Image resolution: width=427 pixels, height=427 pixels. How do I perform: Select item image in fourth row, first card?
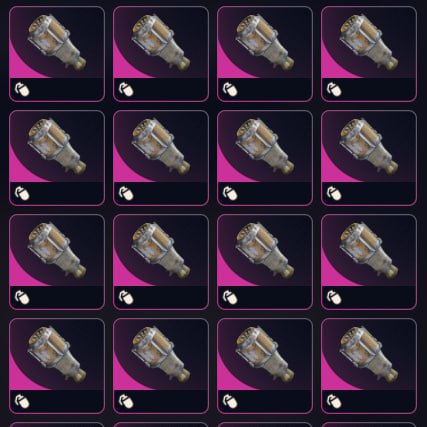click(57, 354)
